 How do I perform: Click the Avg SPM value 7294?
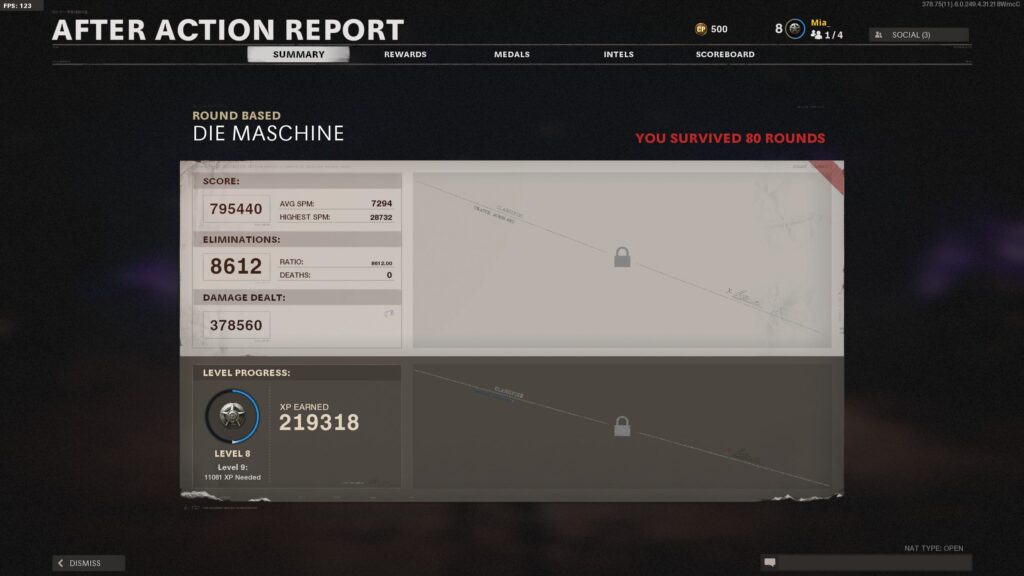point(381,204)
